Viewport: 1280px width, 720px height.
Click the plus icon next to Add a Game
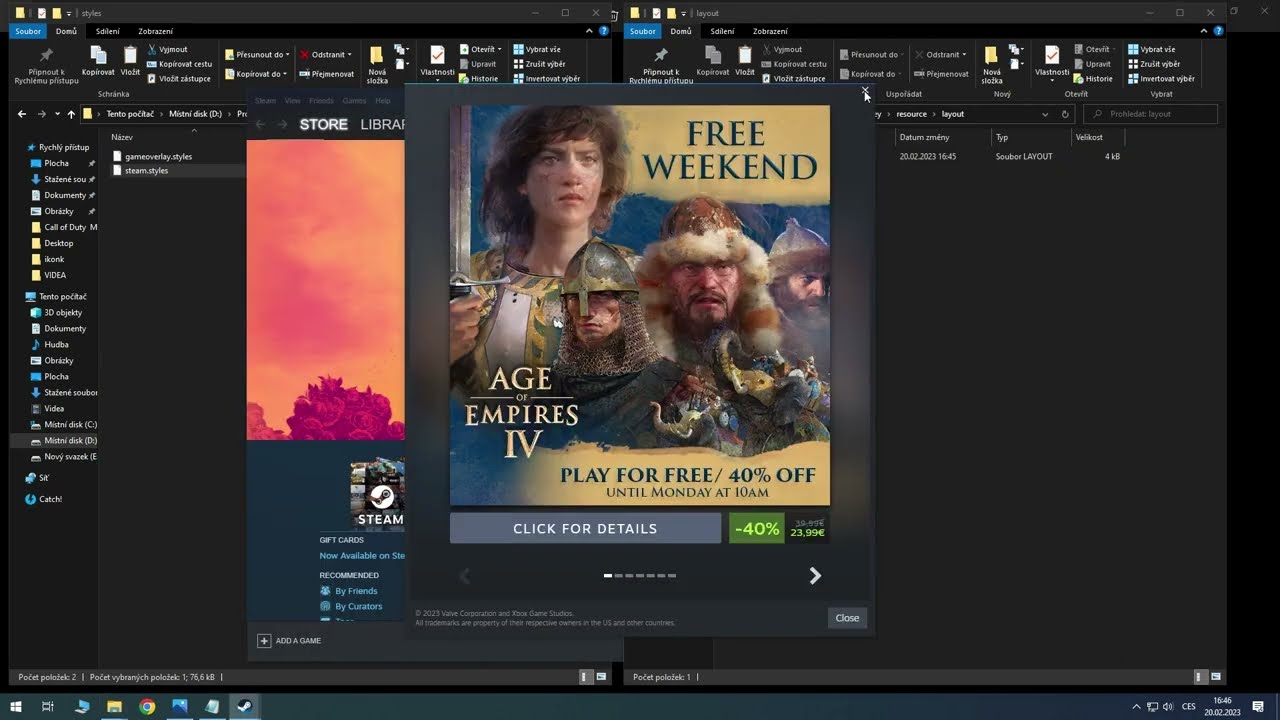[x=264, y=641]
